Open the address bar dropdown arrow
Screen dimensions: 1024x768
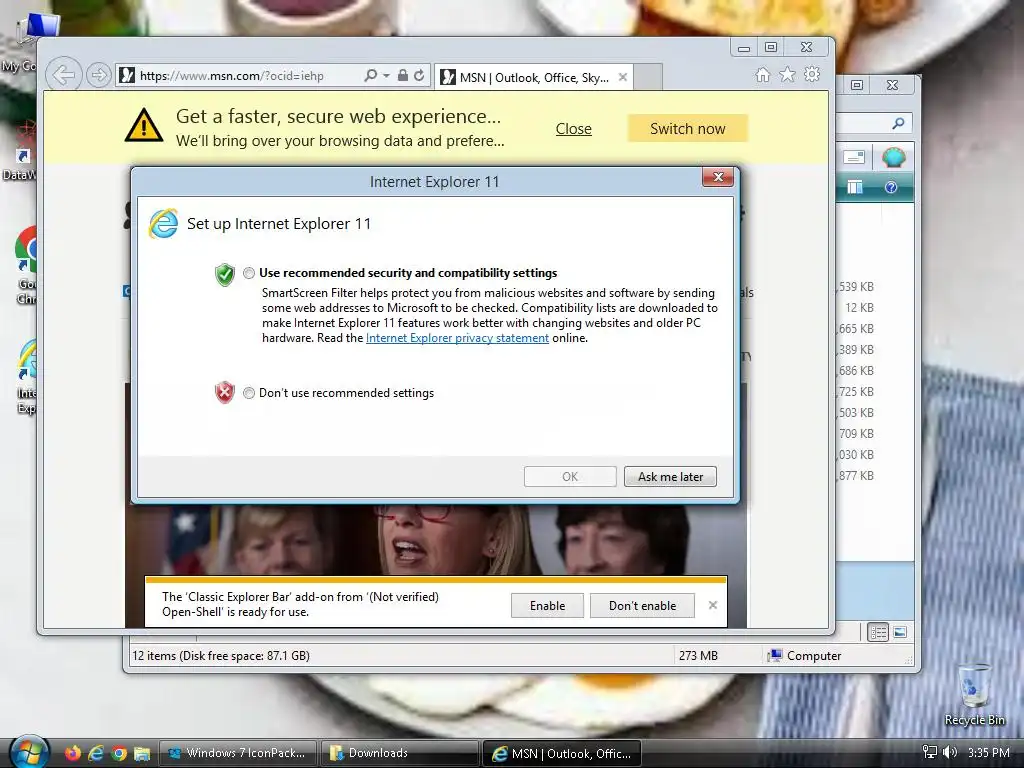click(x=387, y=76)
